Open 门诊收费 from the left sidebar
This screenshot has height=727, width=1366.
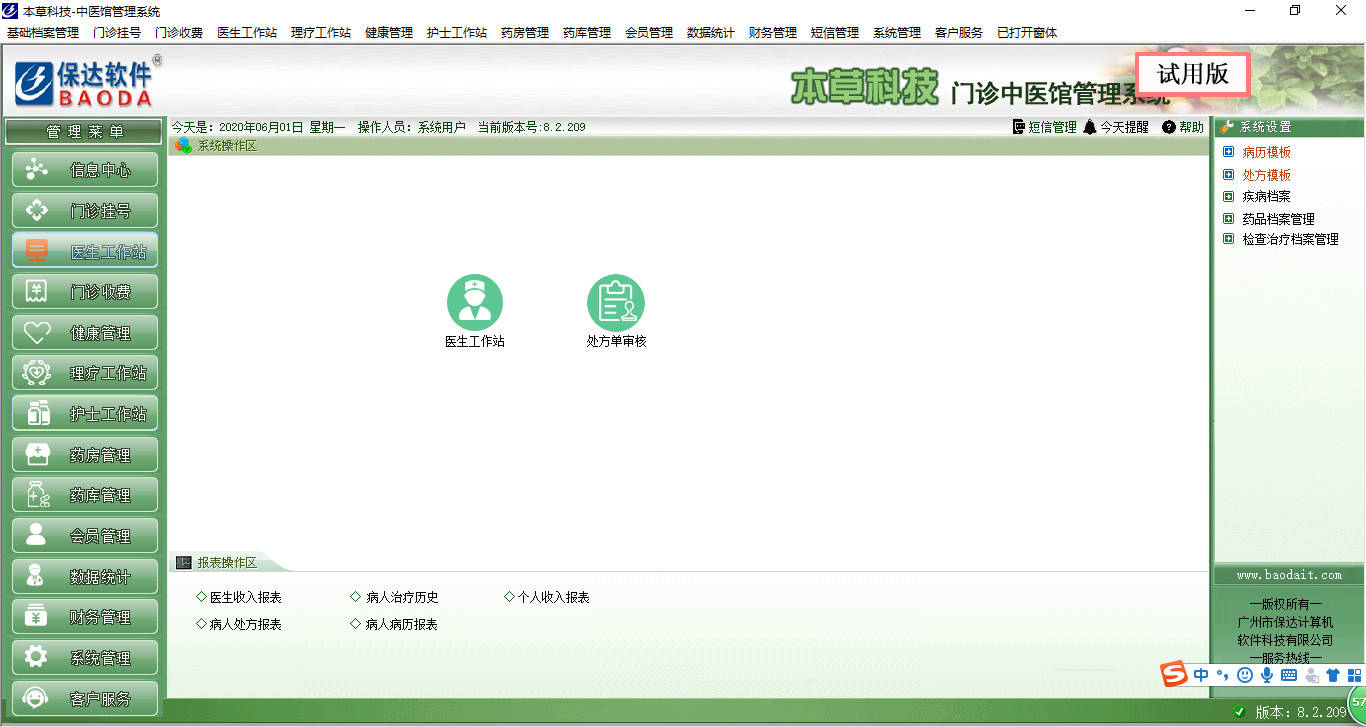(85, 292)
